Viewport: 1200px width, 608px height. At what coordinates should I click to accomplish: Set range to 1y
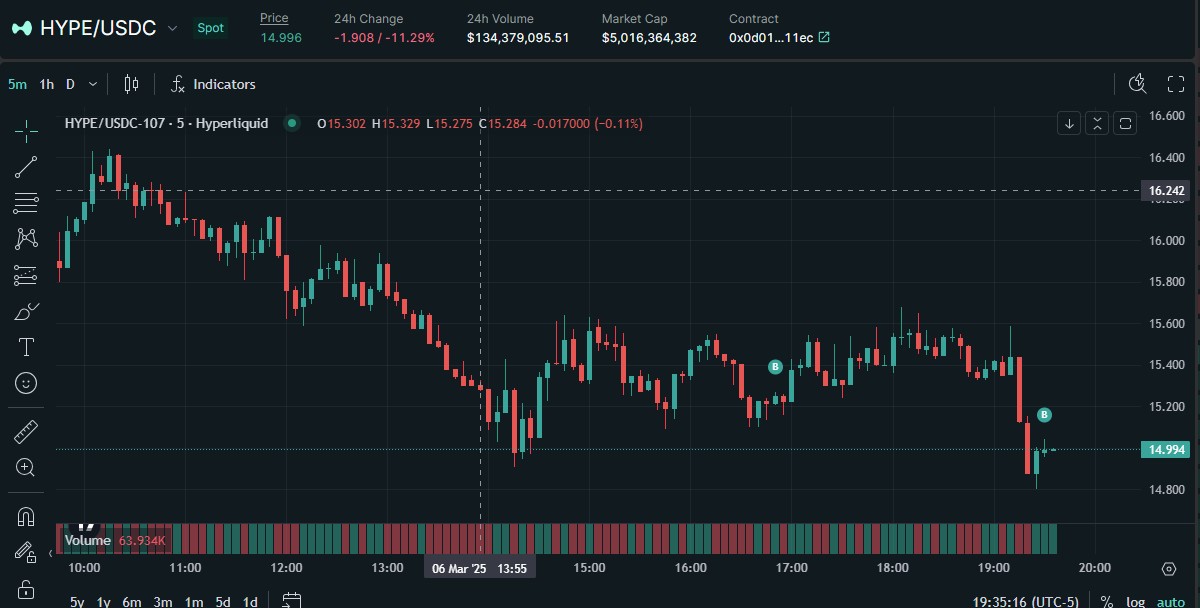click(104, 601)
